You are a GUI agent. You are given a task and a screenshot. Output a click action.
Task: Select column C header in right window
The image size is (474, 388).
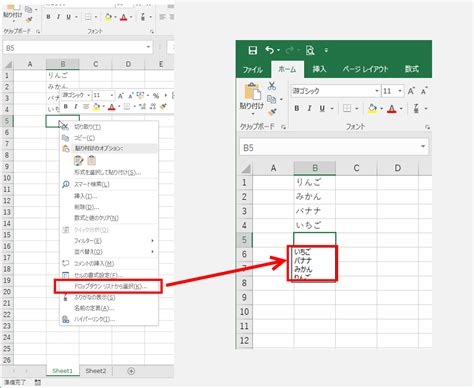click(x=356, y=168)
